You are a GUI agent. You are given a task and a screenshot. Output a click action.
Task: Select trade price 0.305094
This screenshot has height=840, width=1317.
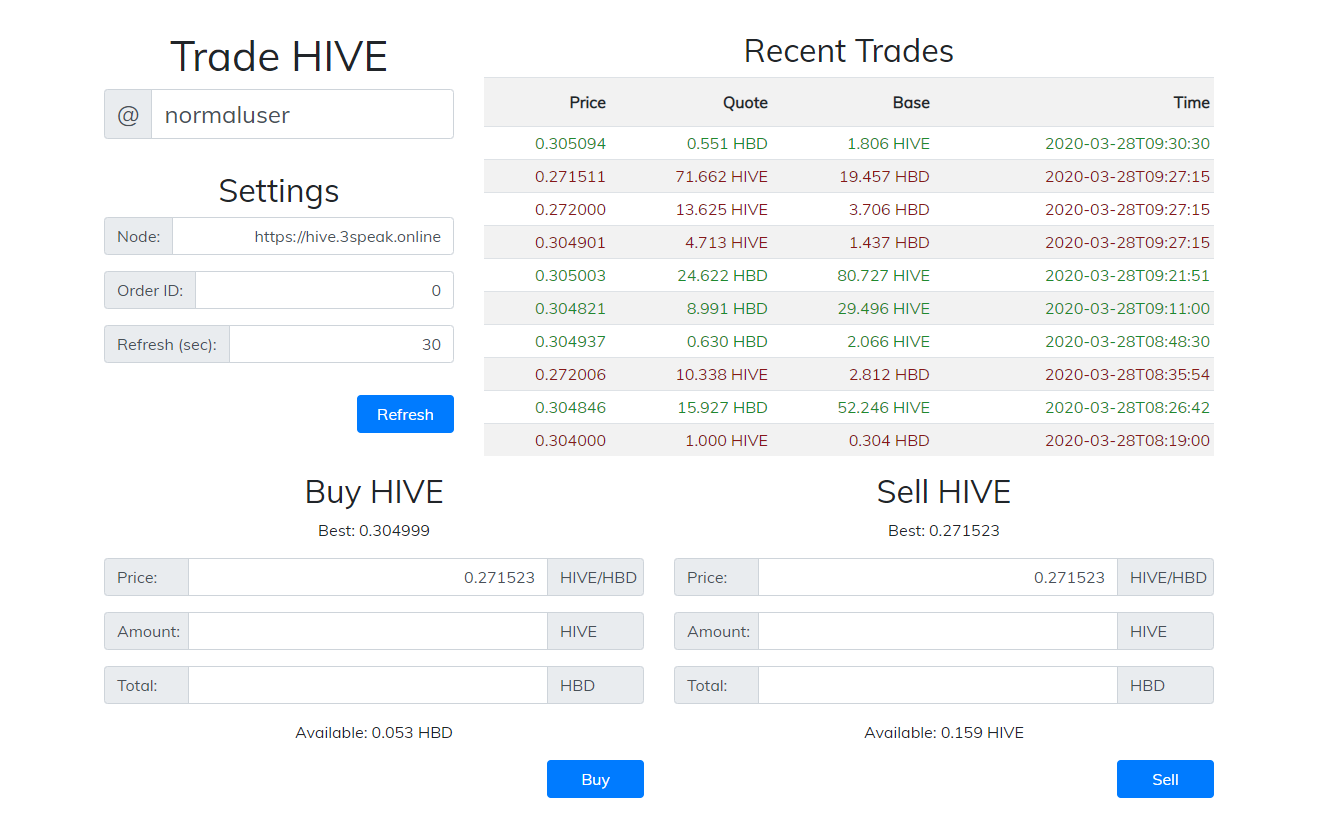point(570,143)
